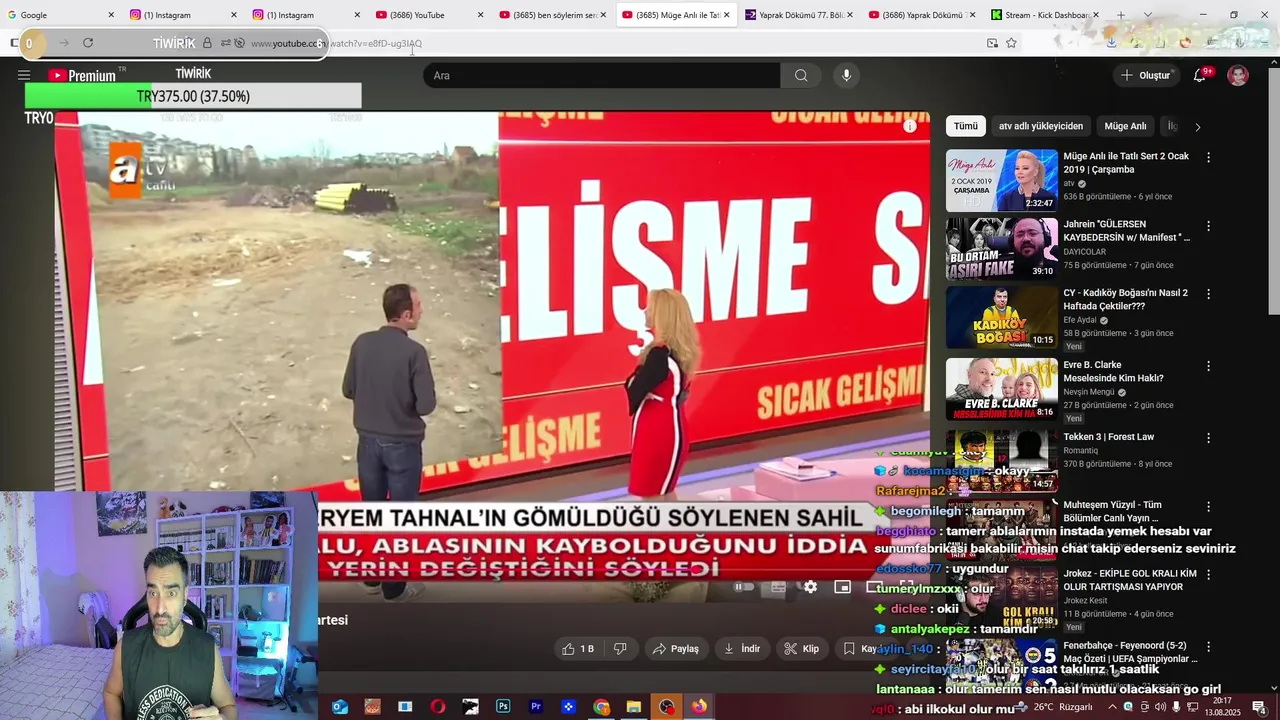
Task: Open options menu for Jahrein video
Action: (1208, 226)
